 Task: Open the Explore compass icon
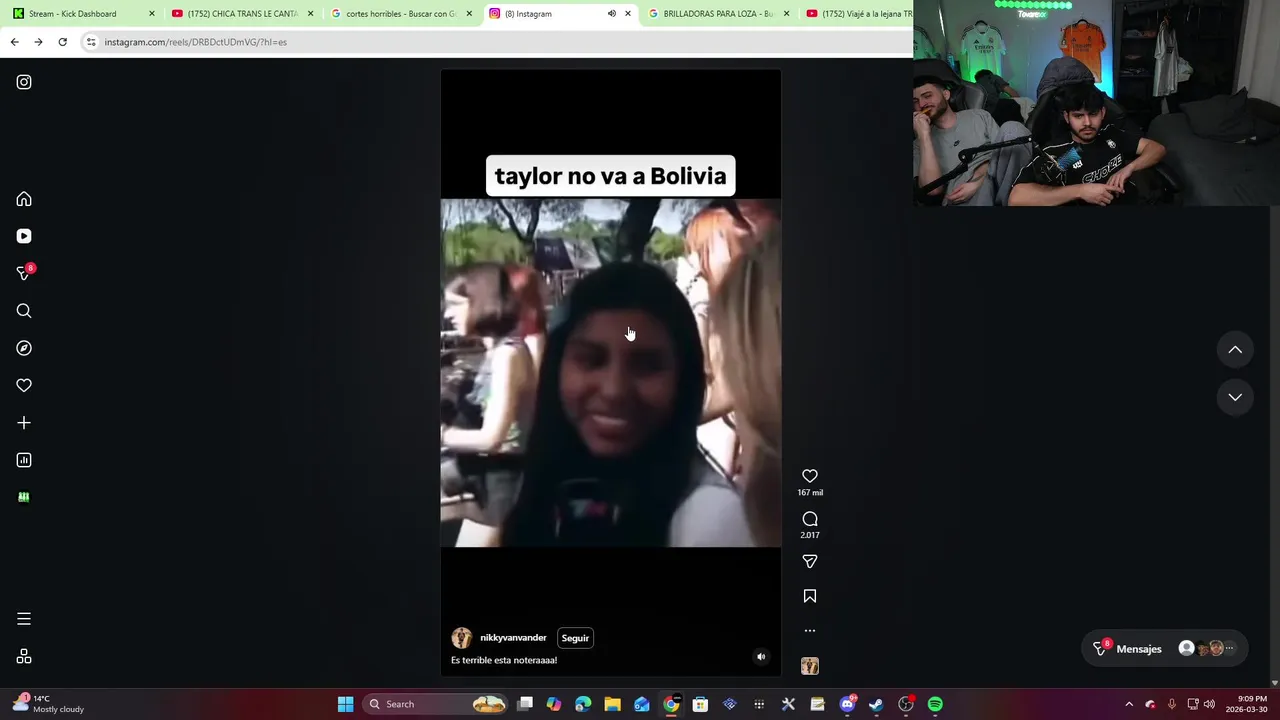coord(24,348)
